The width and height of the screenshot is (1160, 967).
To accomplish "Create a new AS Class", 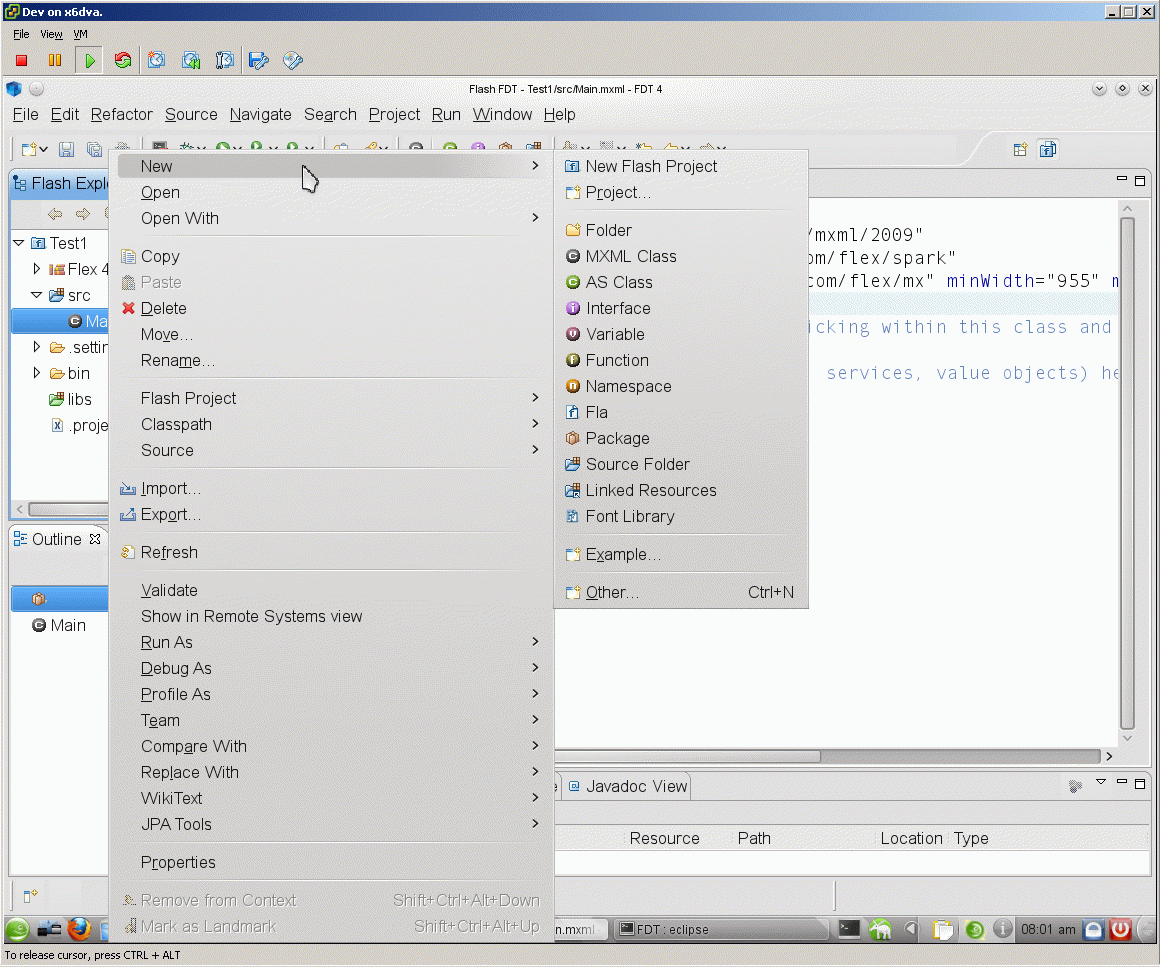I will (681, 282).
